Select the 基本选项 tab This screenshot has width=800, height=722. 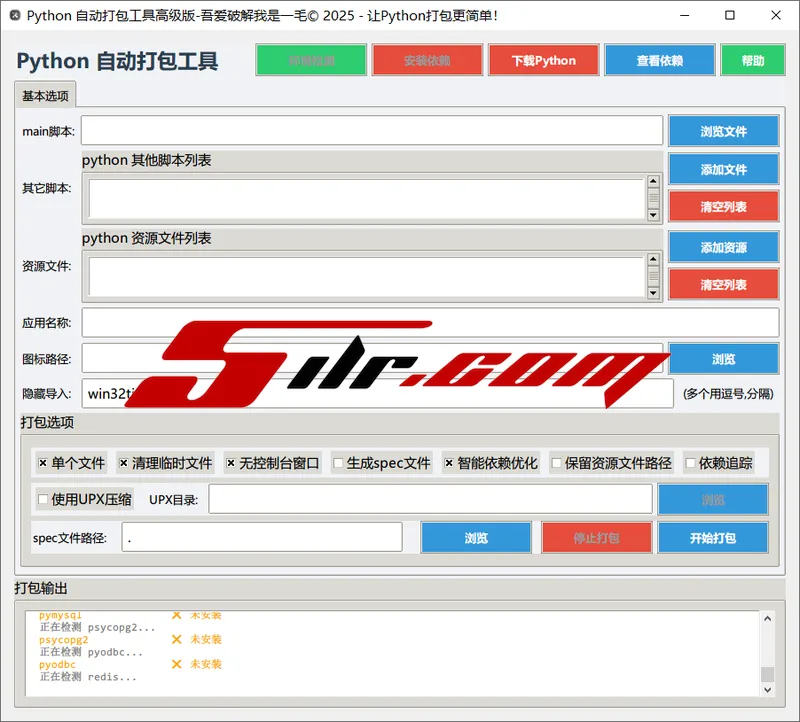(45, 95)
